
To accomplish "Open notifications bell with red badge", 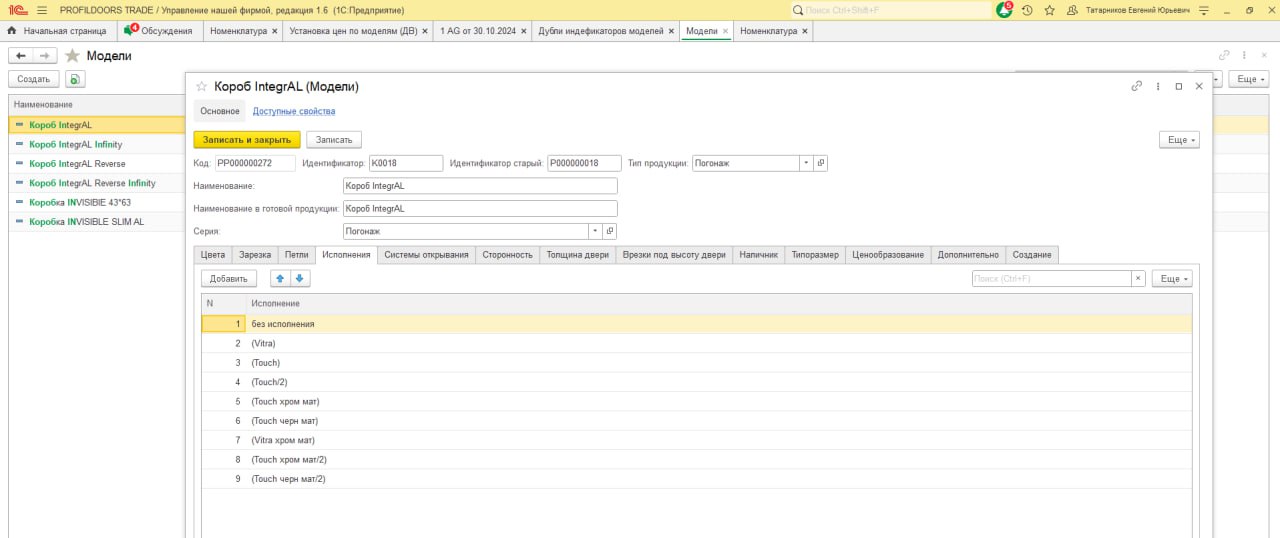I will tap(1004, 10).
